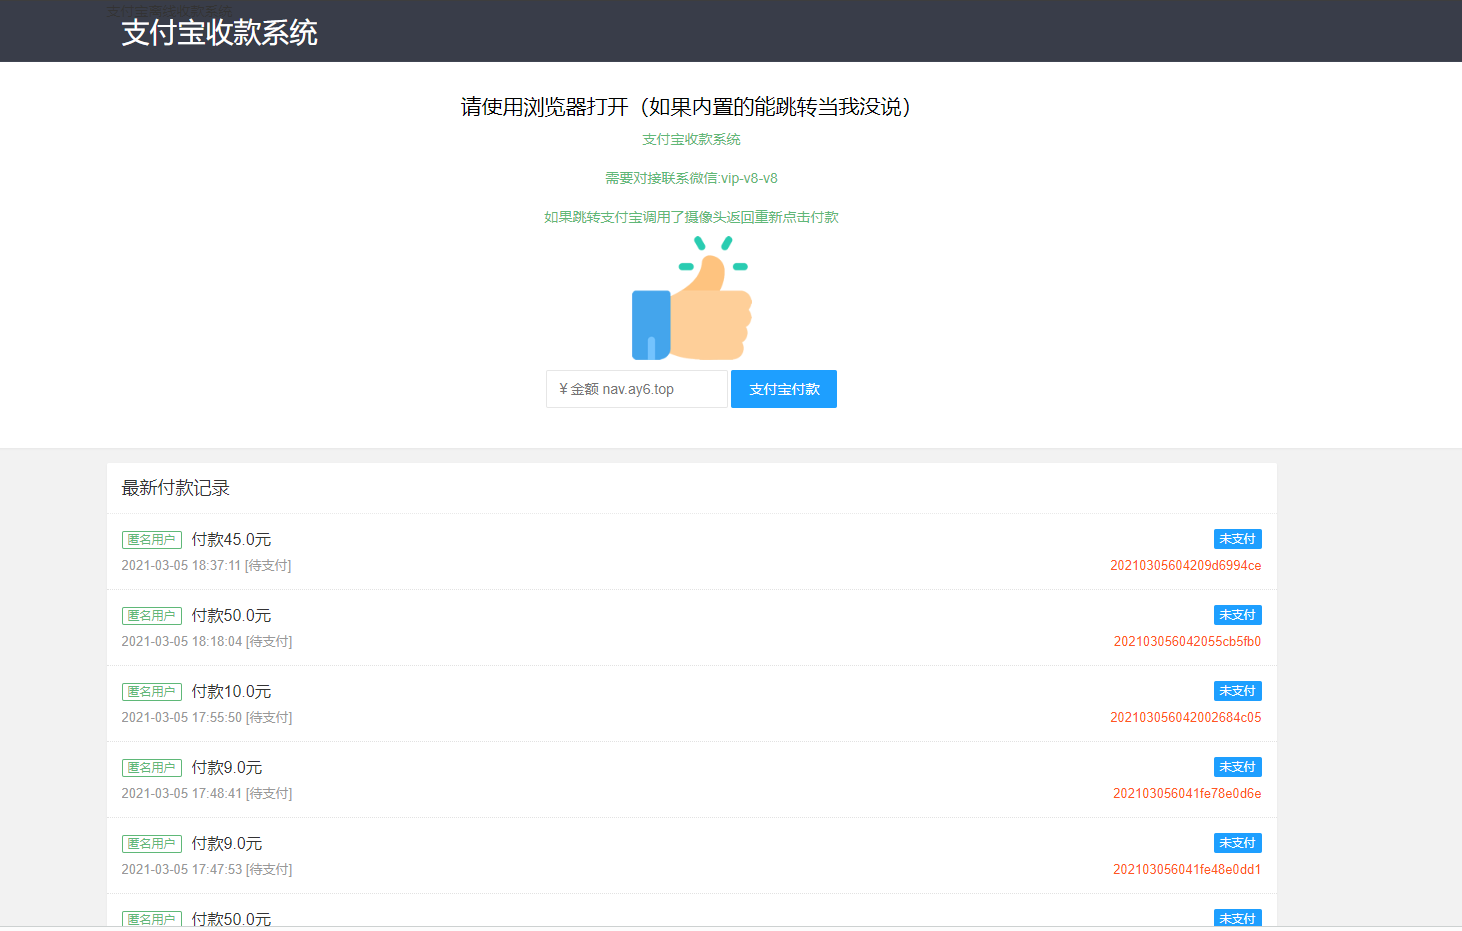Click order number 20210305604209d6994ce
The height and width of the screenshot is (931, 1462).
(1186, 566)
